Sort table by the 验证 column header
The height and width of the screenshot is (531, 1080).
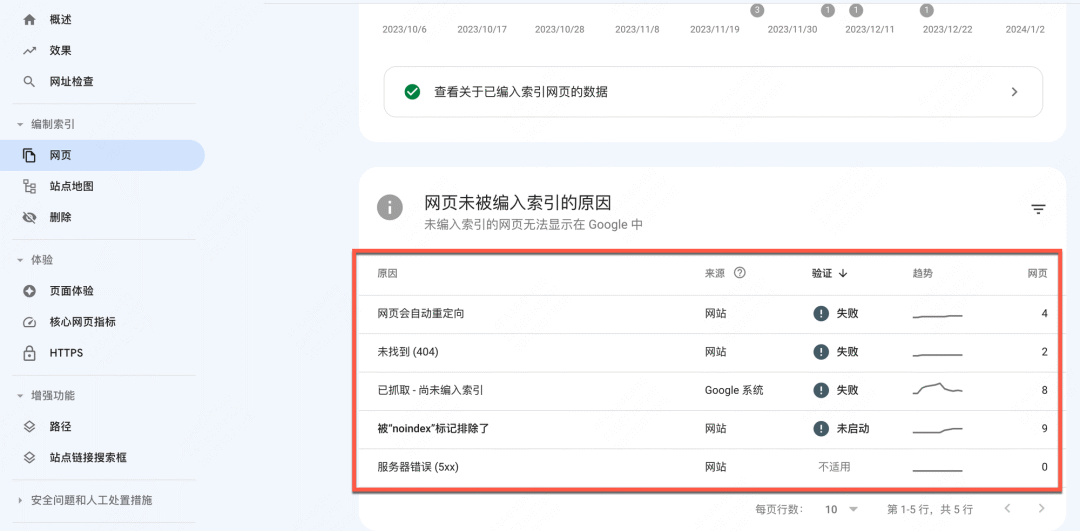(829, 273)
